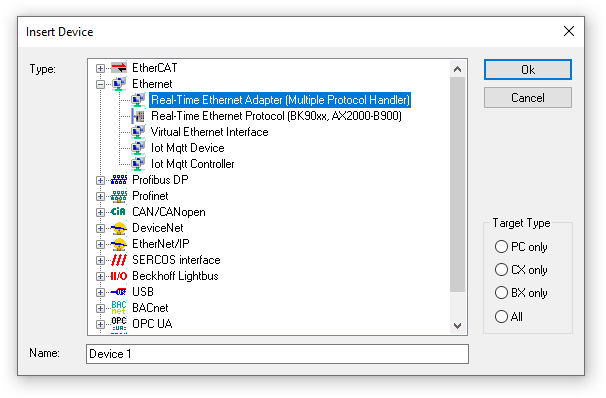The height and width of the screenshot is (398, 606).
Task: Expand the BACnet node
Action: pyautogui.click(x=100, y=308)
